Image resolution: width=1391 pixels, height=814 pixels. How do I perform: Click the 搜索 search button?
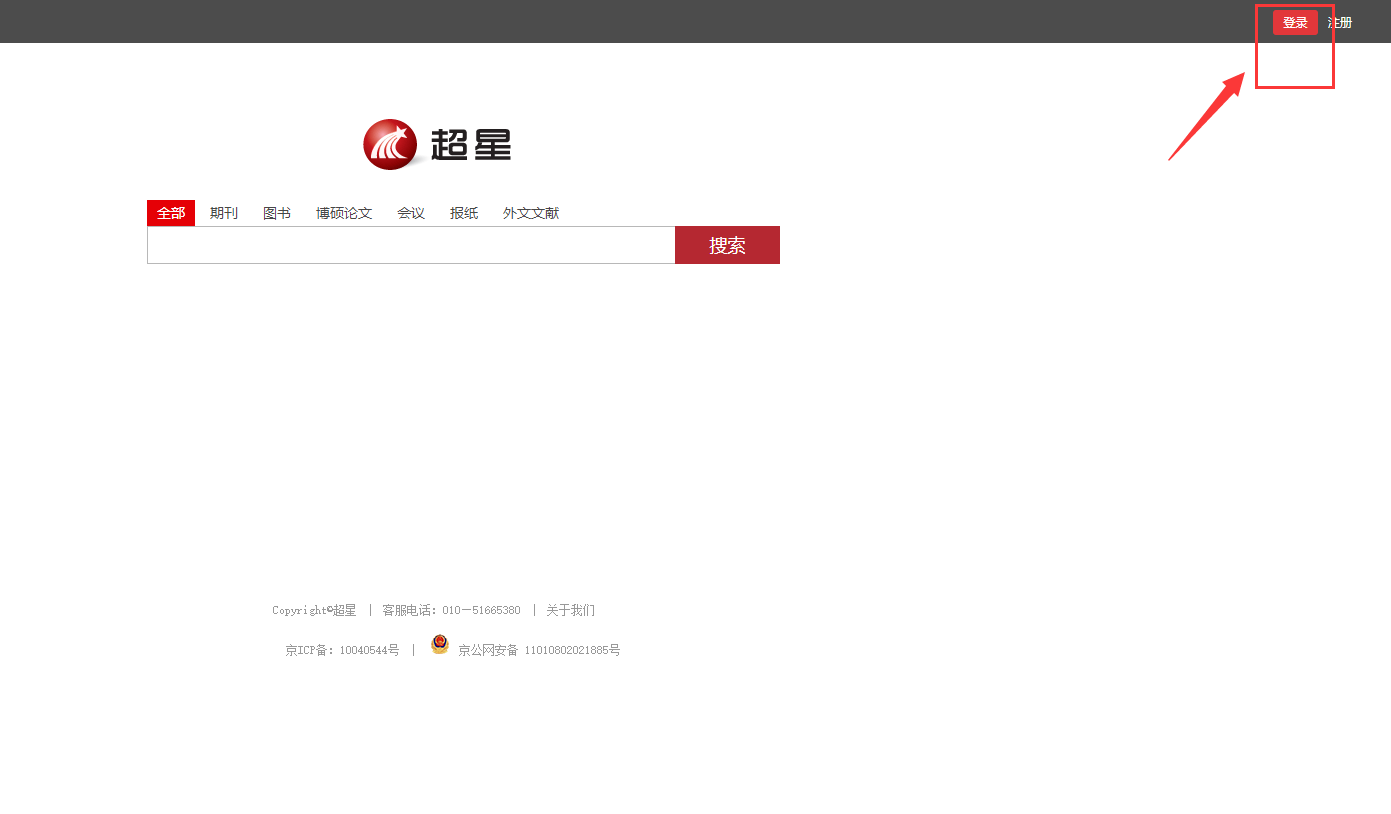point(727,245)
